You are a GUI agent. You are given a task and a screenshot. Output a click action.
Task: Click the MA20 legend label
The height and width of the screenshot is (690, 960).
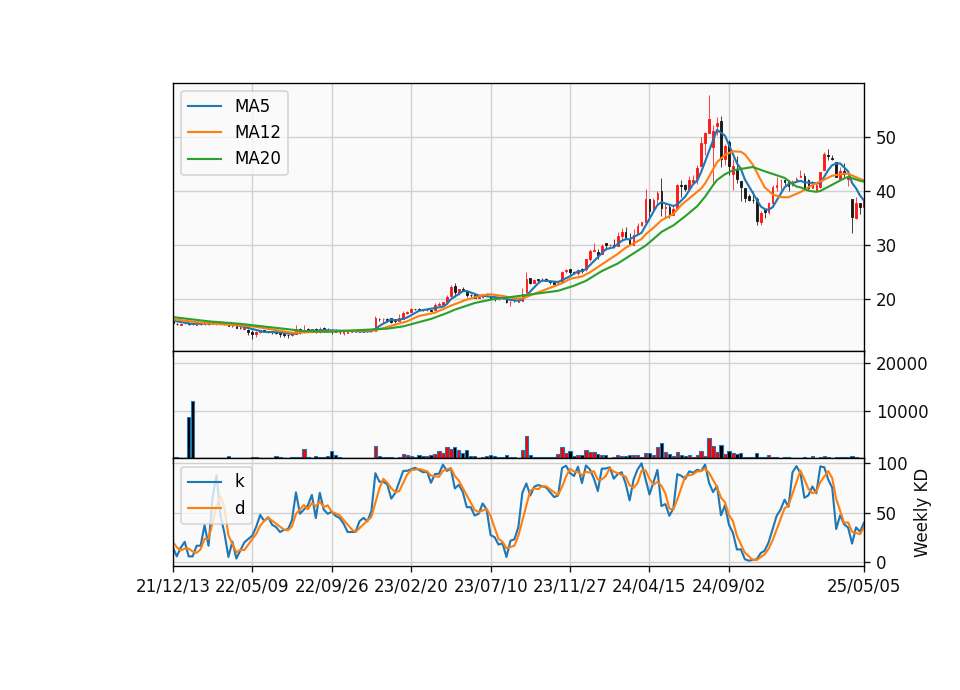(x=257, y=158)
